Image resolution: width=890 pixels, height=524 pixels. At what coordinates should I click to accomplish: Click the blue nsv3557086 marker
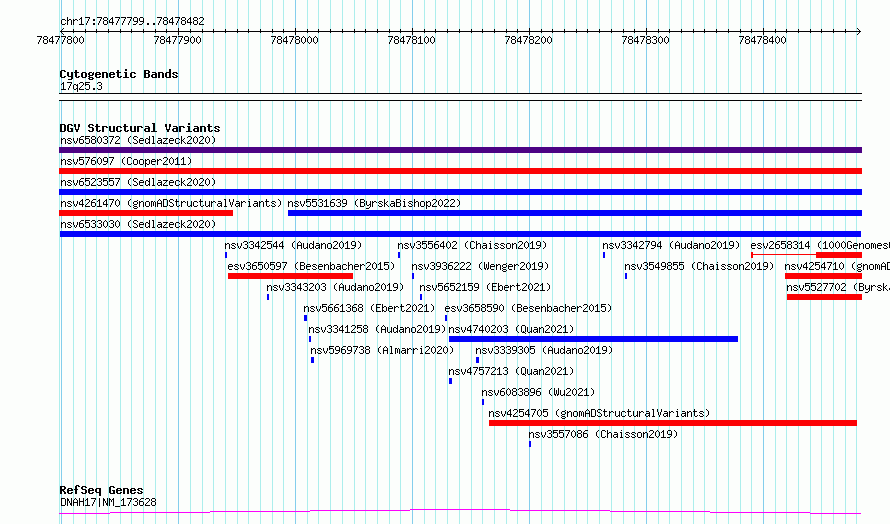click(x=530, y=444)
